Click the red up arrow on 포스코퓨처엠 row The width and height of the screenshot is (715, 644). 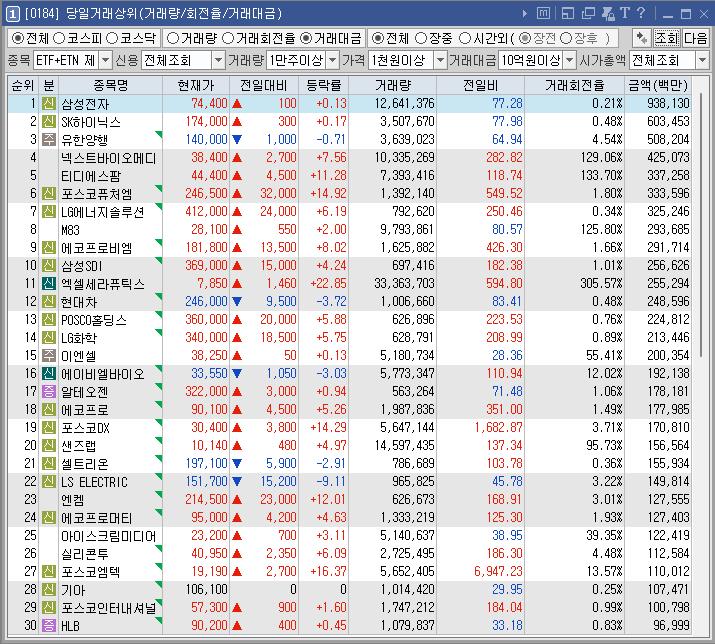[x=237, y=193]
